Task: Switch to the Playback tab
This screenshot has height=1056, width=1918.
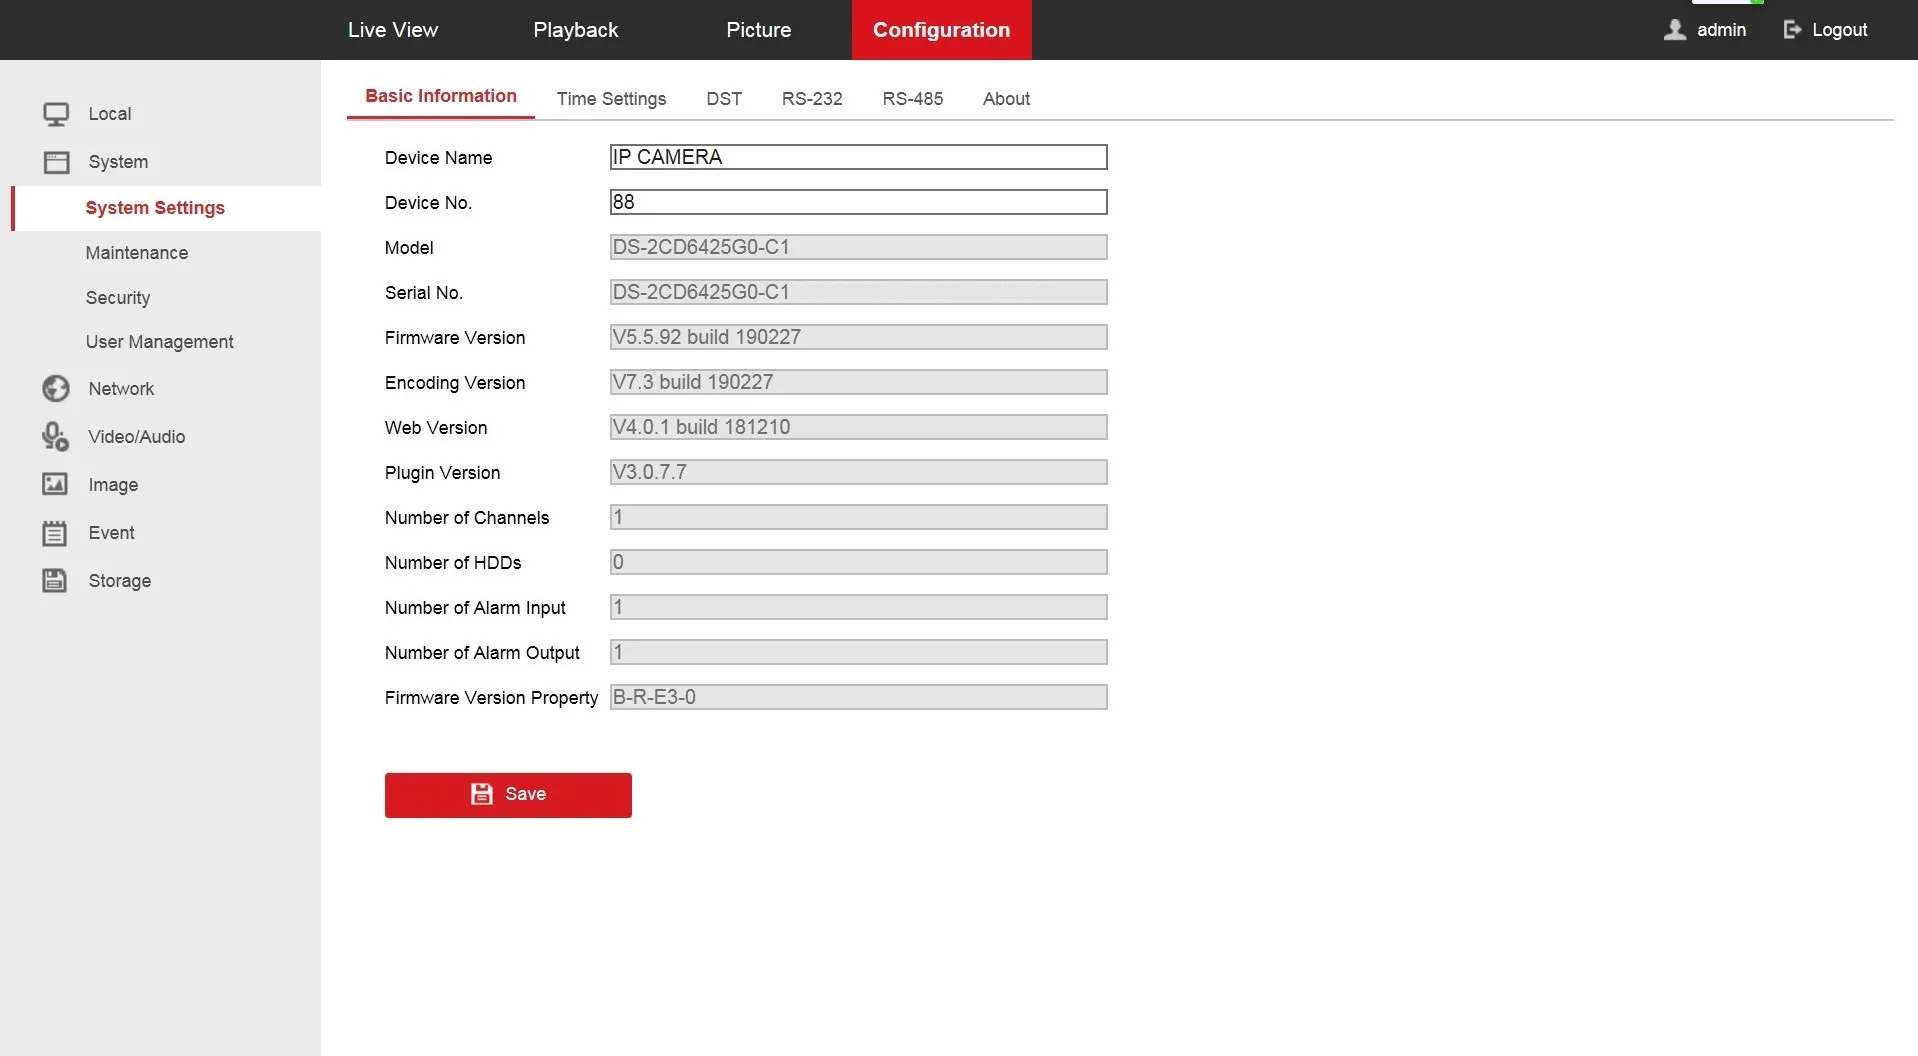Action: (576, 30)
